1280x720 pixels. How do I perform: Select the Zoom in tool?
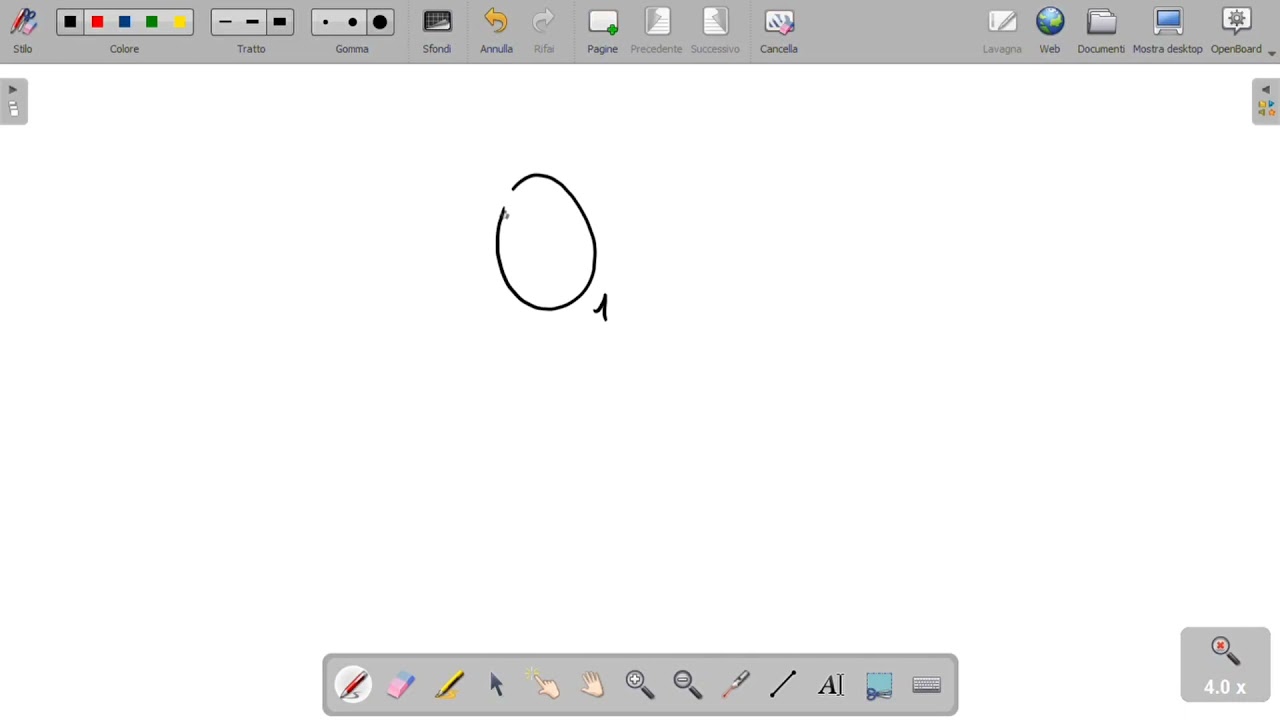(640, 685)
